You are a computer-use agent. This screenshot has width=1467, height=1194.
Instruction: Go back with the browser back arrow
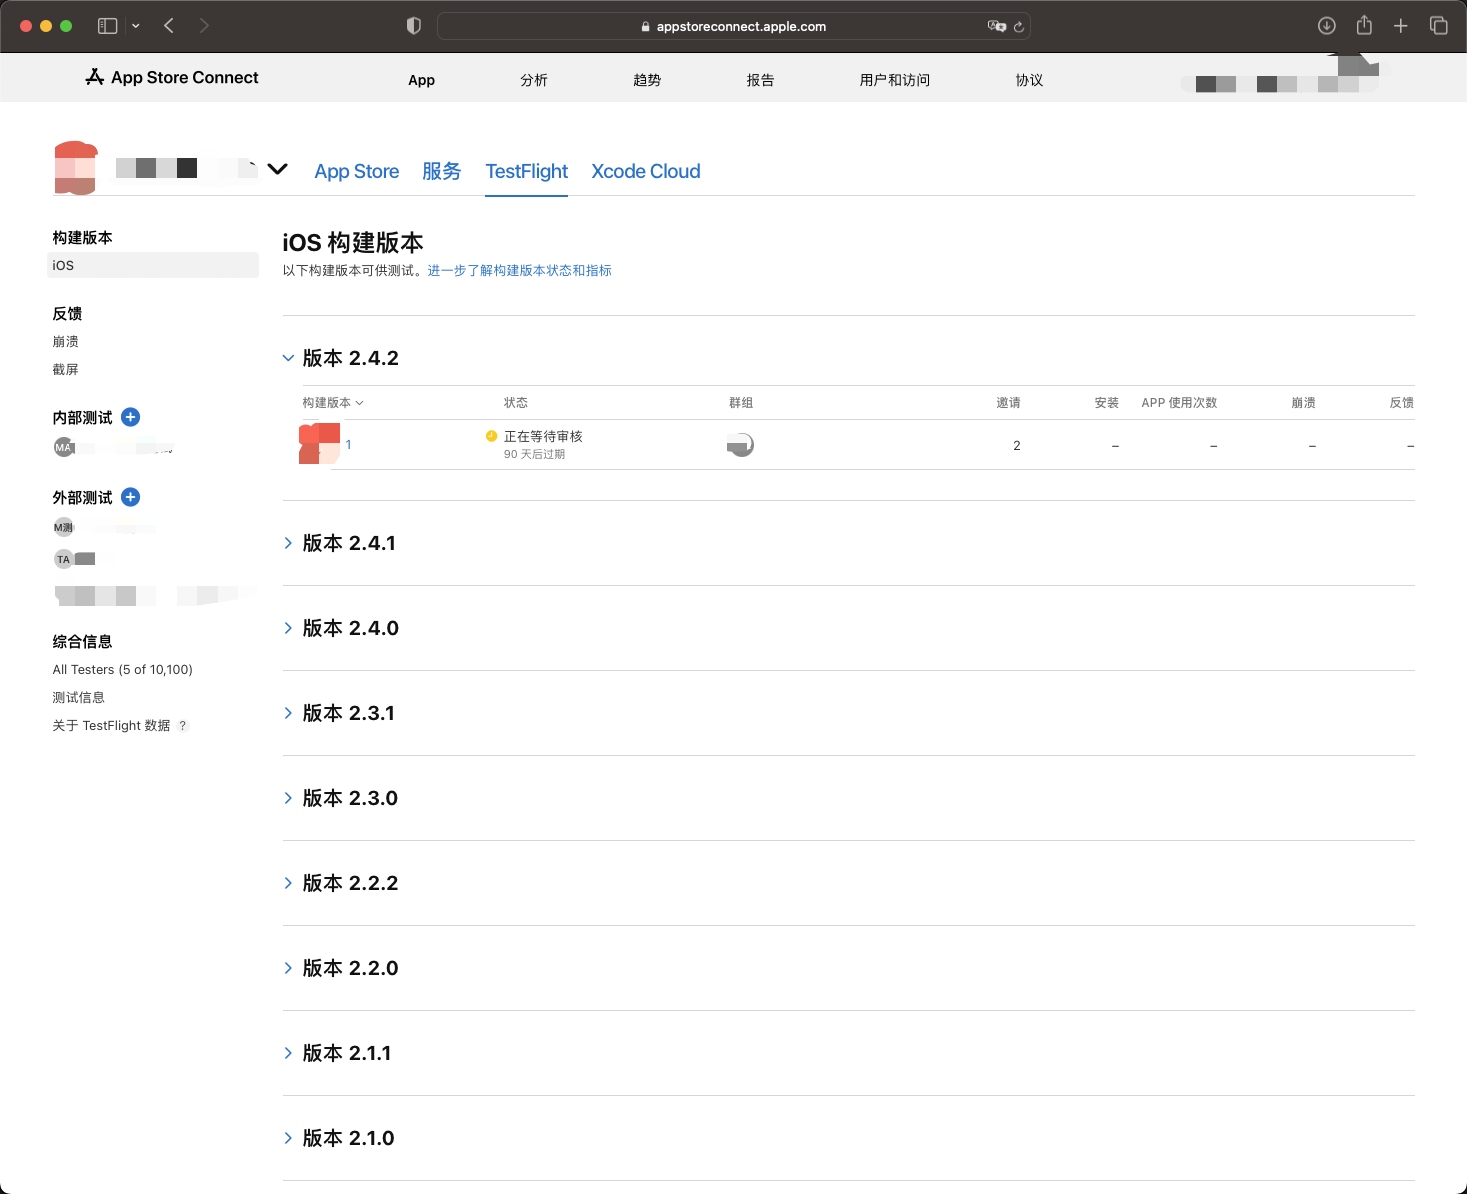click(x=169, y=26)
